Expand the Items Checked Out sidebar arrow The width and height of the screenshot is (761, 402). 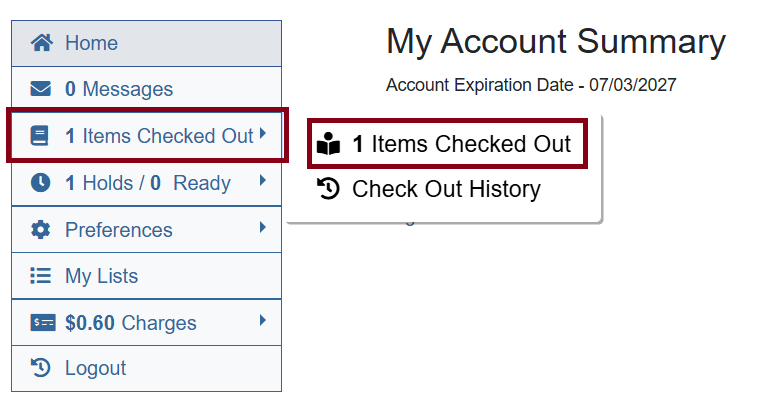(263, 133)
